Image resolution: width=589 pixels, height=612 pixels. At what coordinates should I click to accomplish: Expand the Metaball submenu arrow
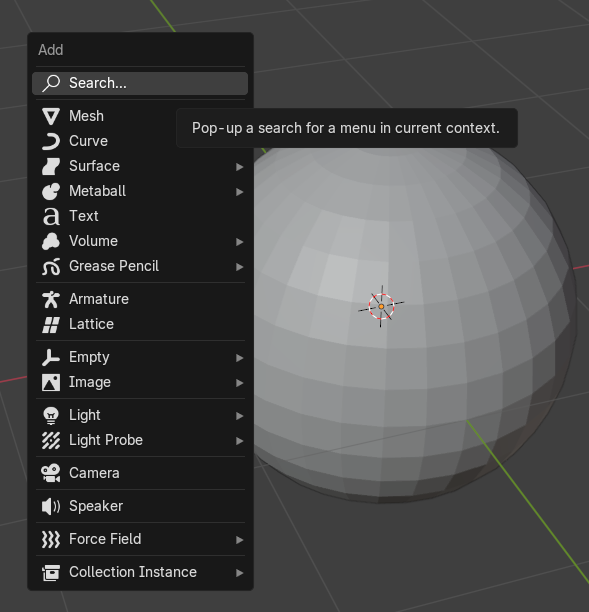pyautogui.click(x=239, y=192)
